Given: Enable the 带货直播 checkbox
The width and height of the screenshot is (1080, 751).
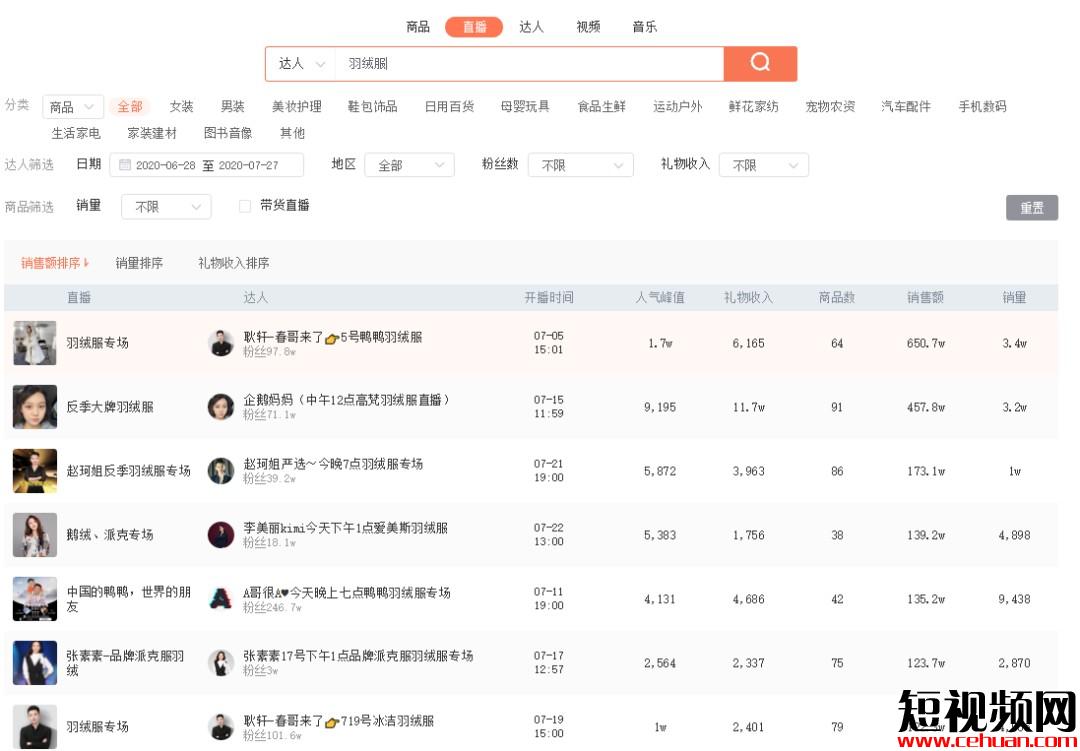Looking at the screenshot, I should click(x=245, y=206).
